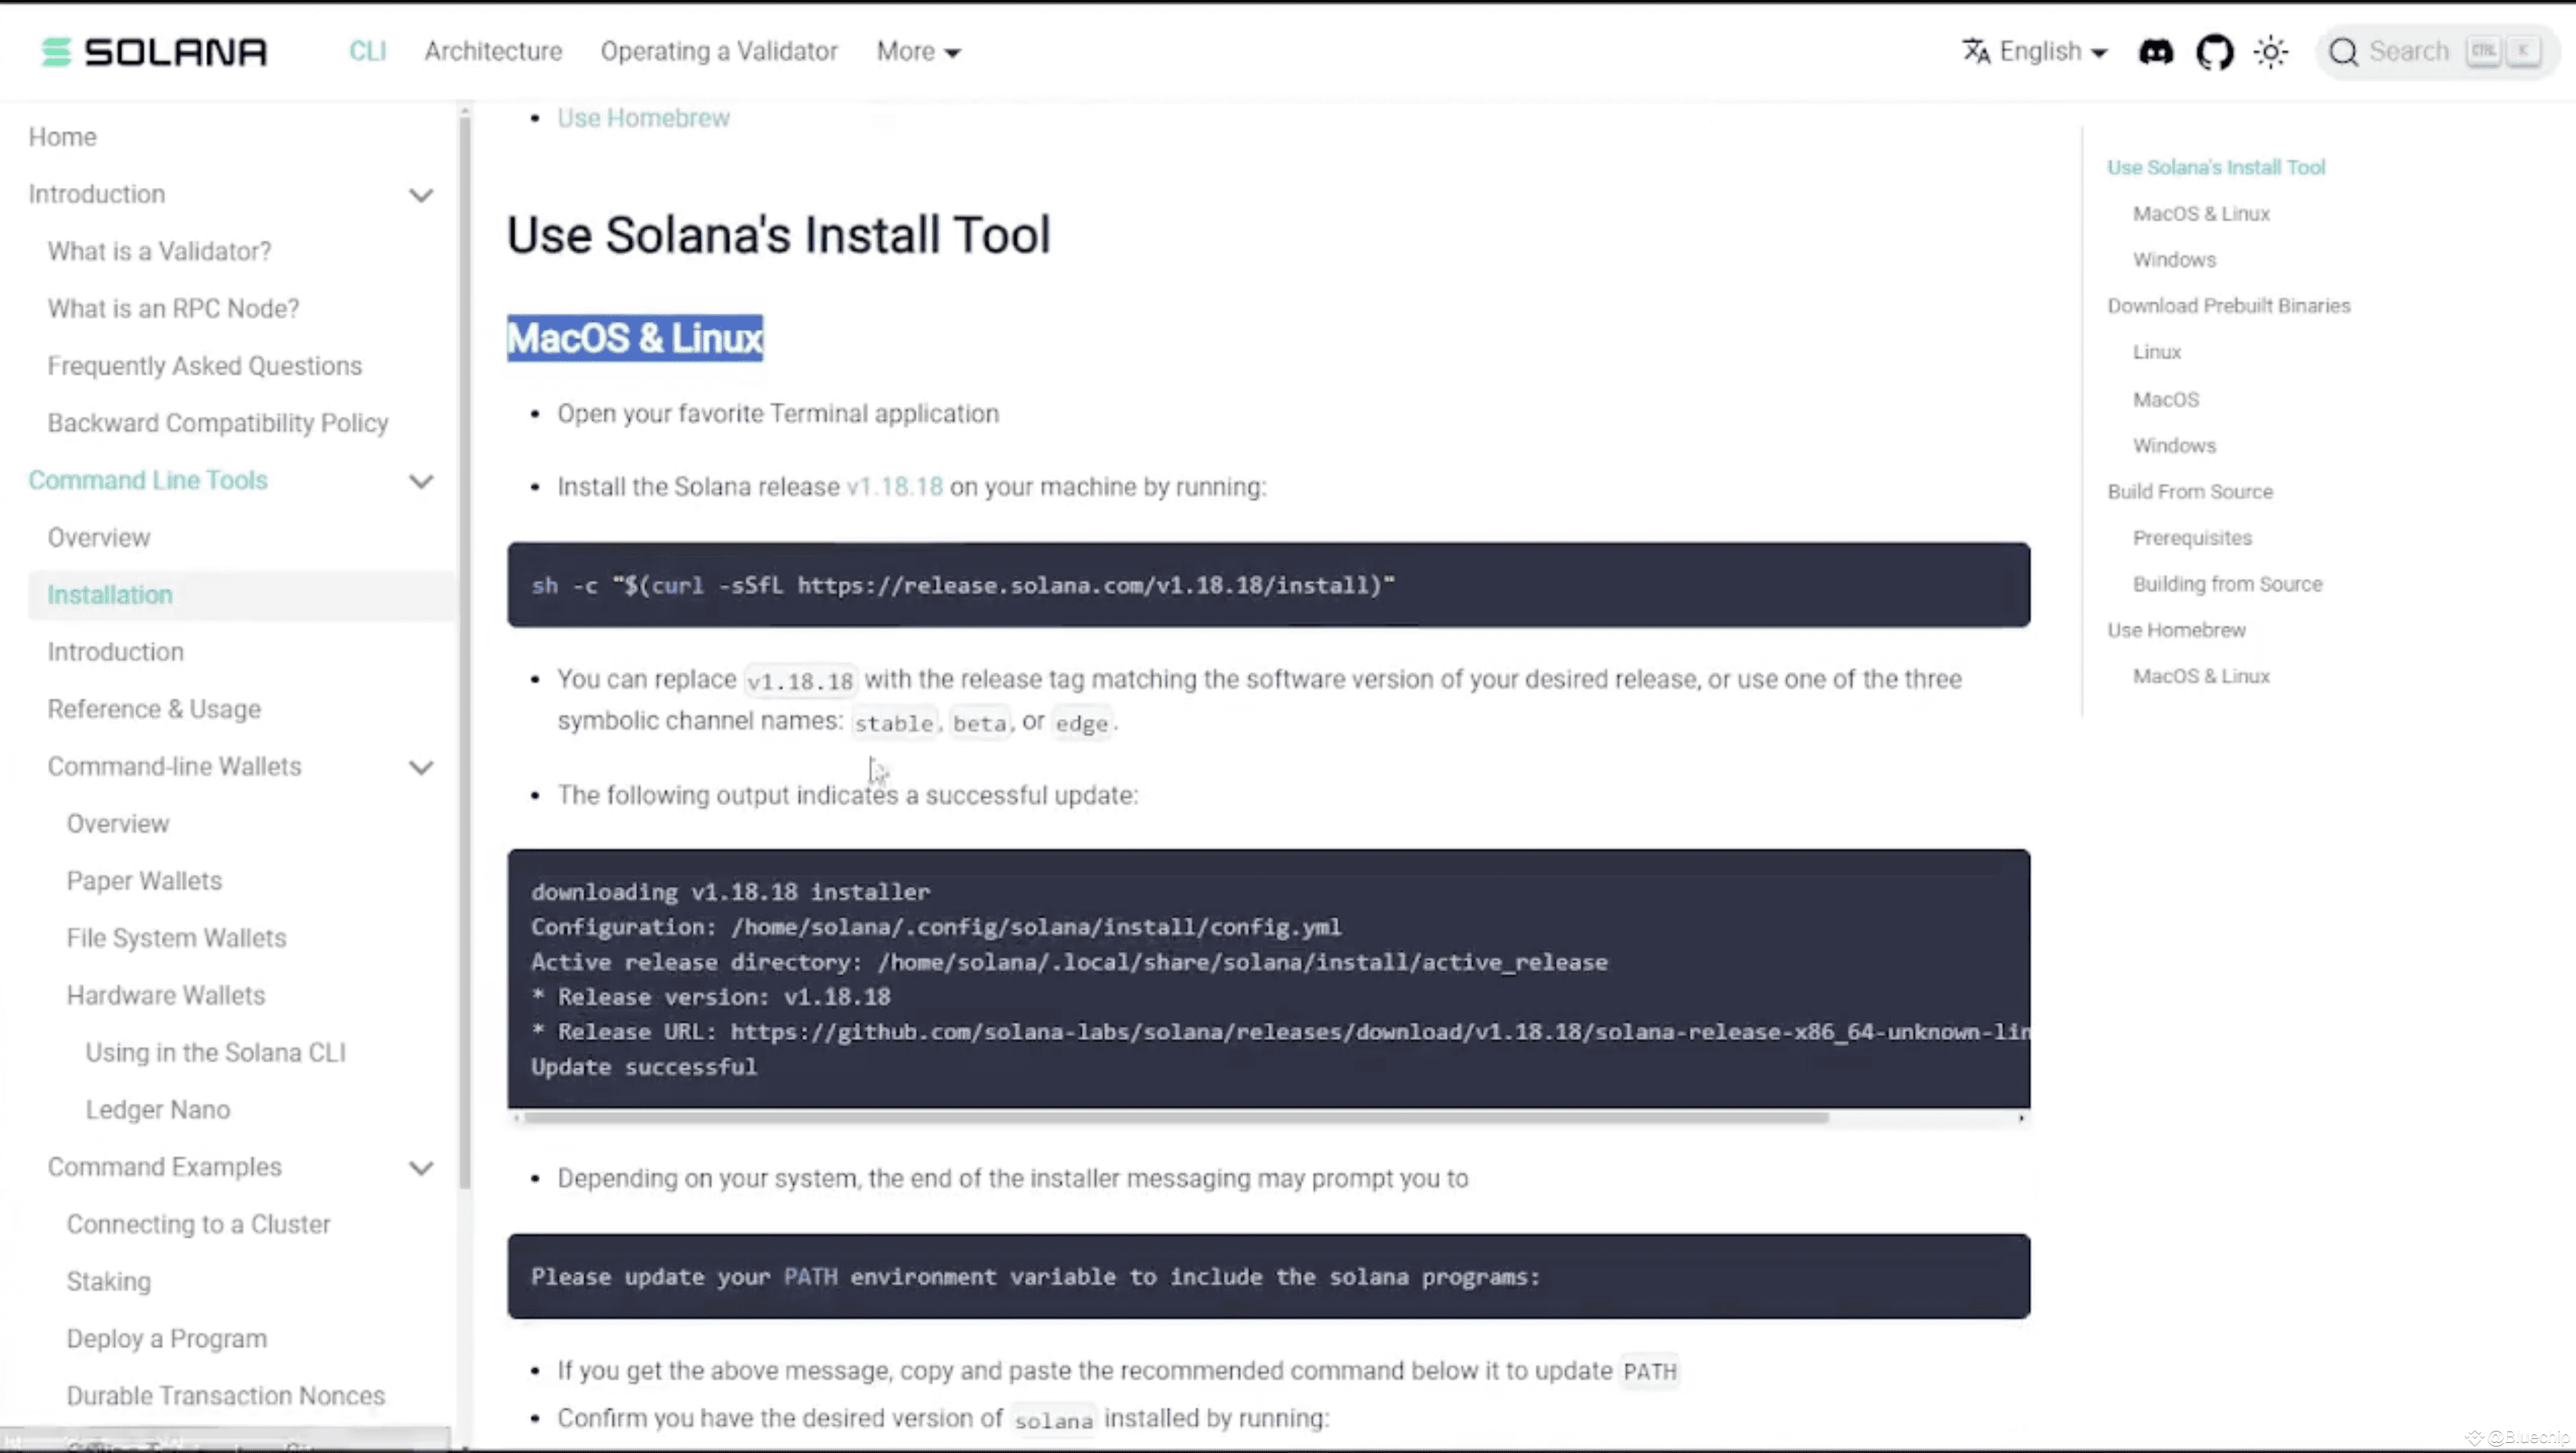Toggle dark mode with the sun icon
This screenshot has height=1453, width=2576.
[2271, 51]
